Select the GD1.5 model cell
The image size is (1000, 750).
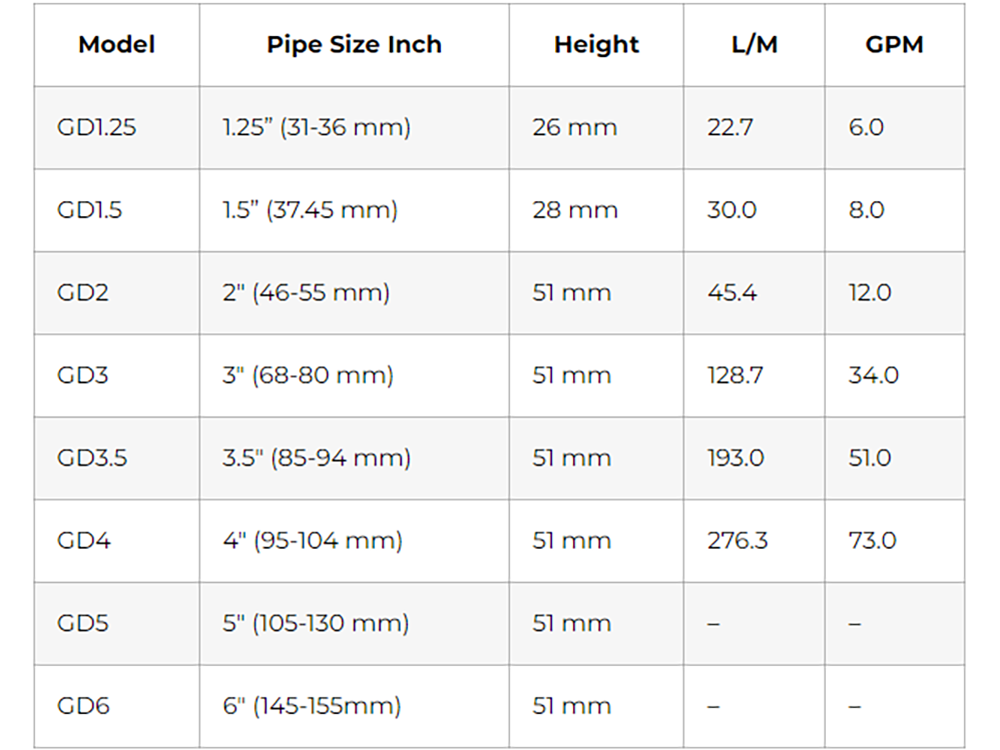[x=90, y=210]
